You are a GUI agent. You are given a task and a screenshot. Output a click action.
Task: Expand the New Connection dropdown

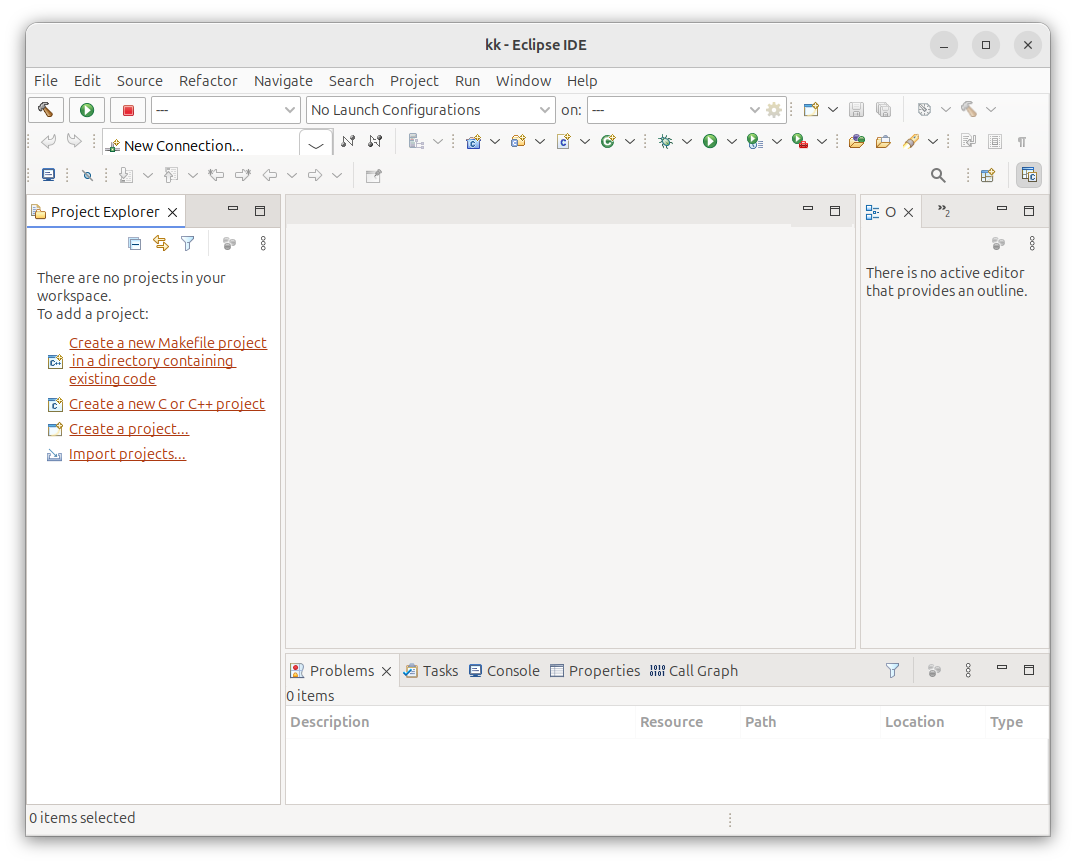click(x=316, y=145)
